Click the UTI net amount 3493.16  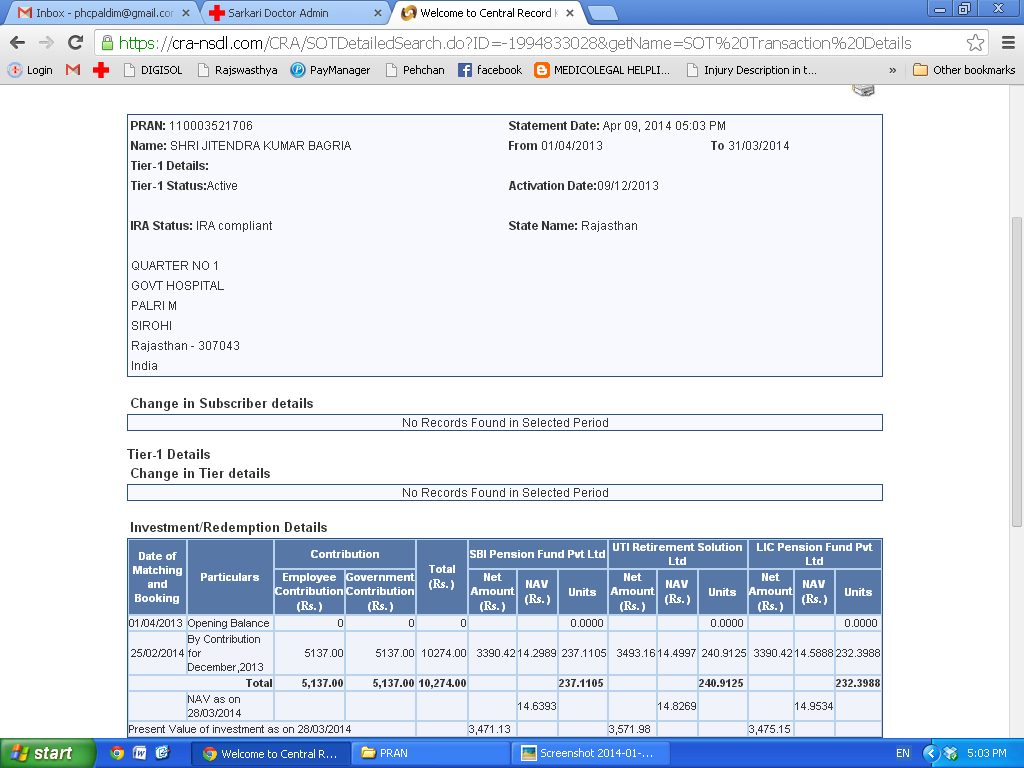(632, 653)
